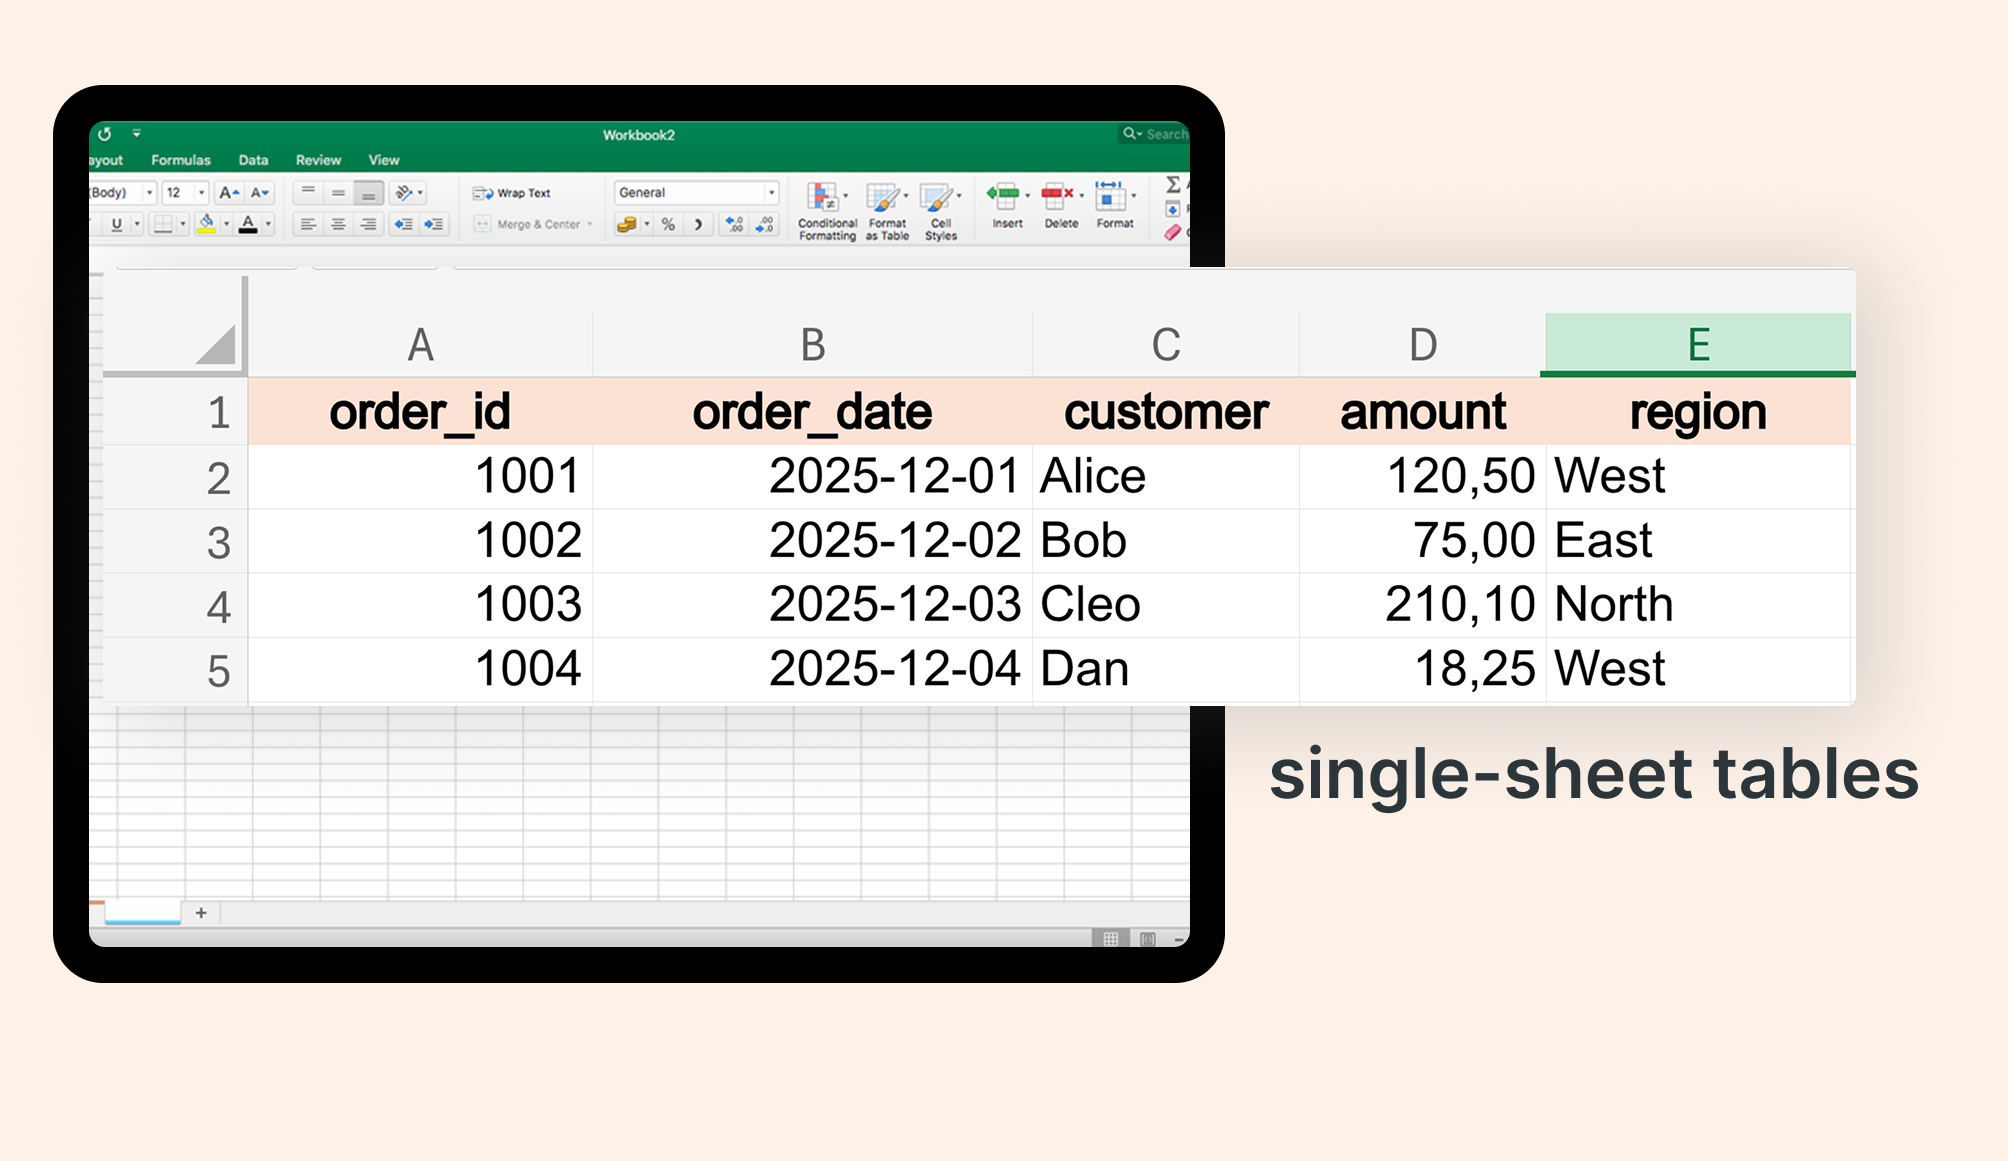The height and width of the screenshot is (1161, 2008).
Task: Click the increase font size icon
Action: (x=228, y=193)
